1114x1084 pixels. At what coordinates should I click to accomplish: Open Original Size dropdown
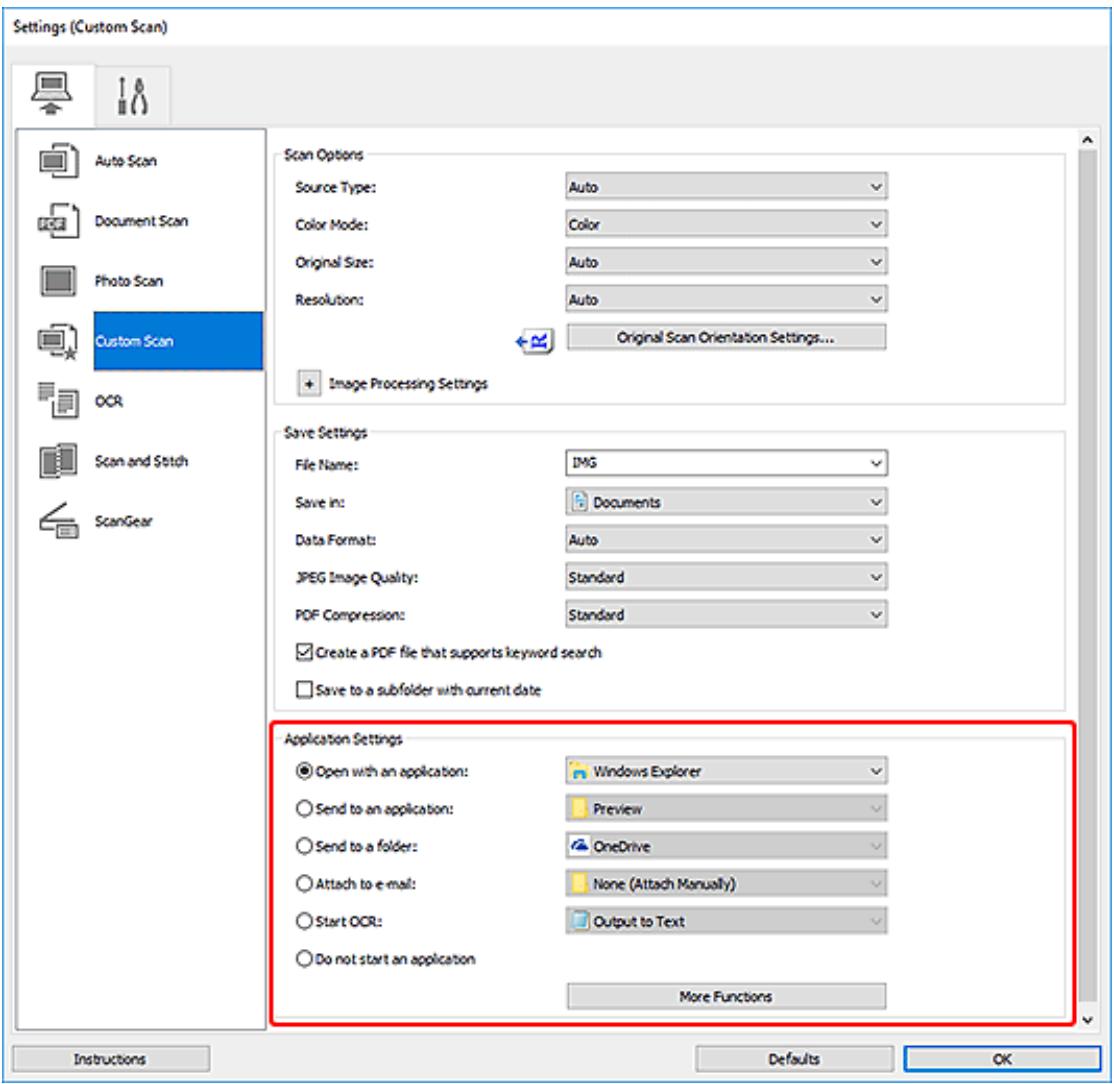click(726, 262)
